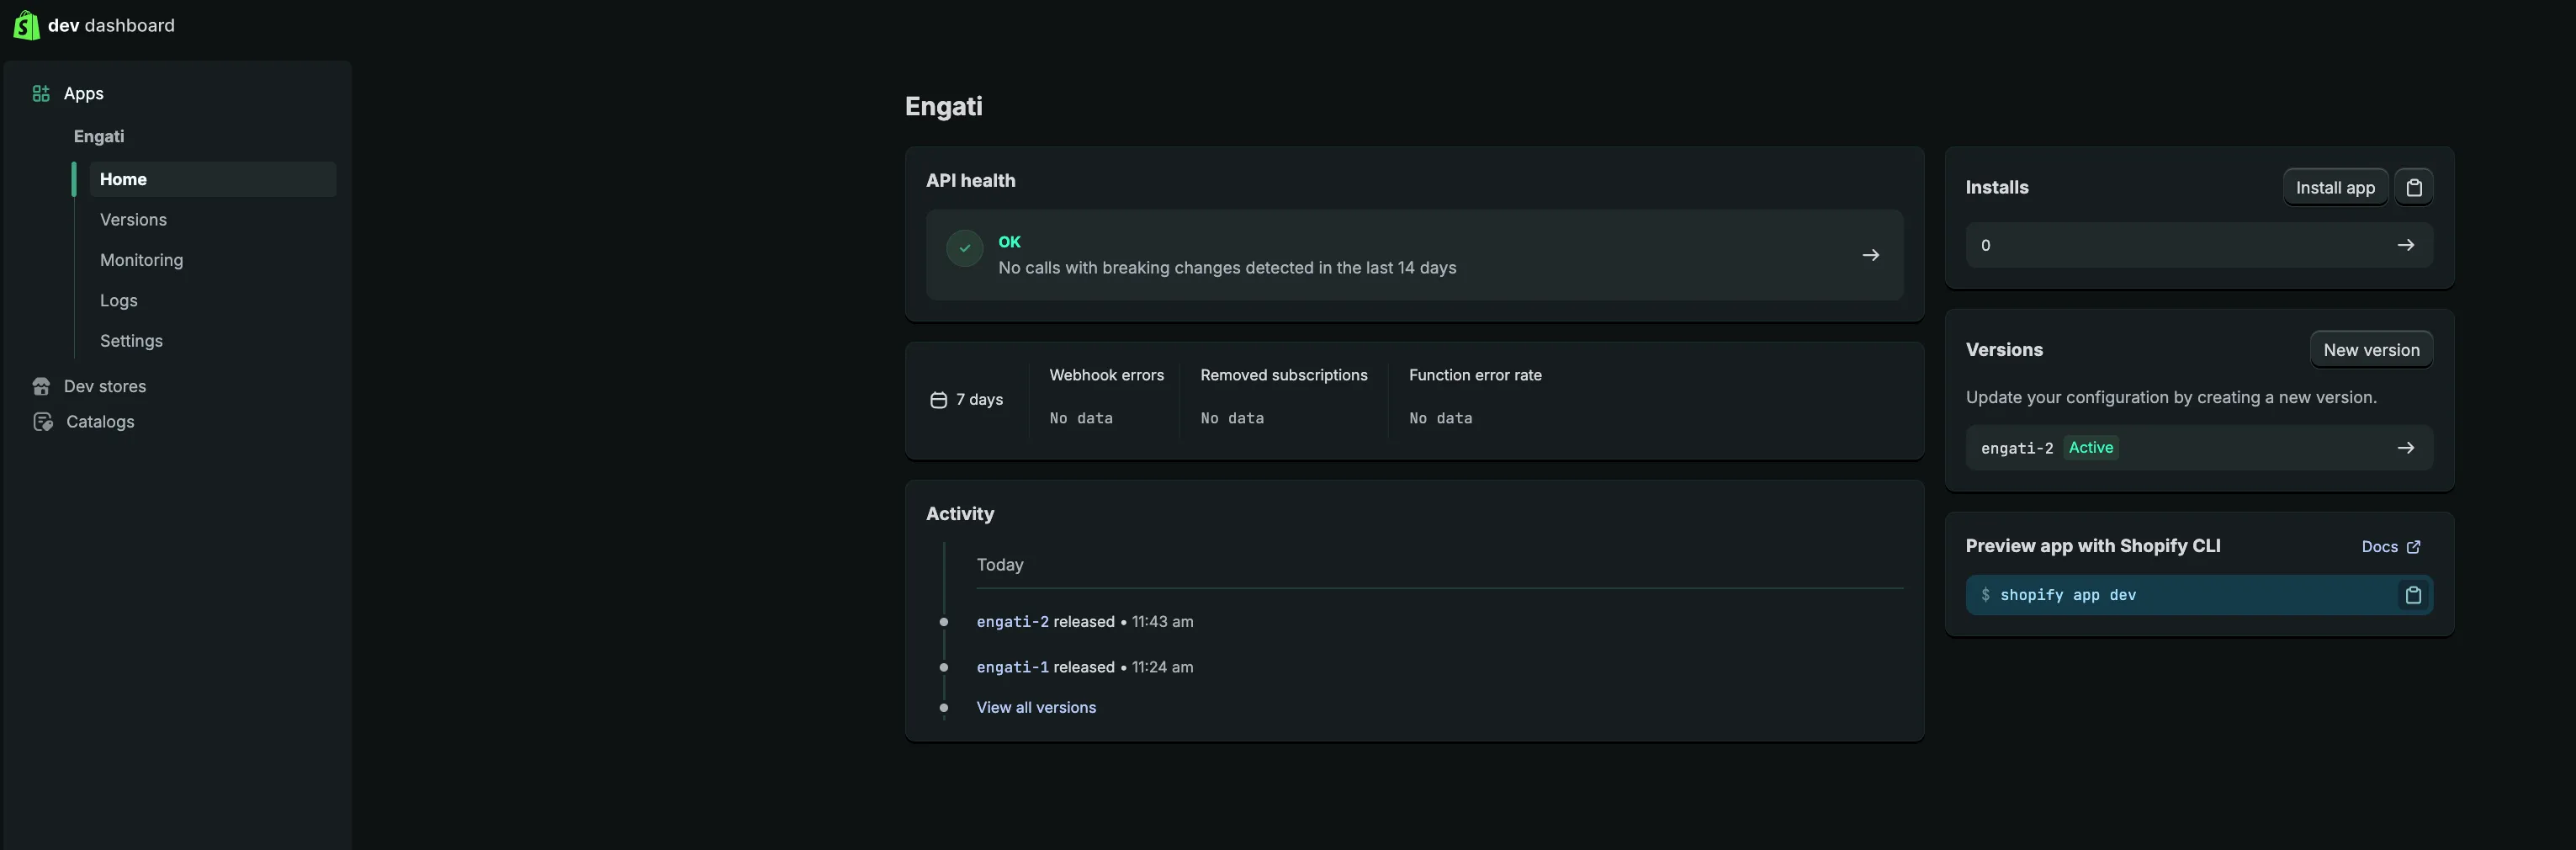Navigate to Catalogs
Screen dimensions: 2576x850
[100, 422]
